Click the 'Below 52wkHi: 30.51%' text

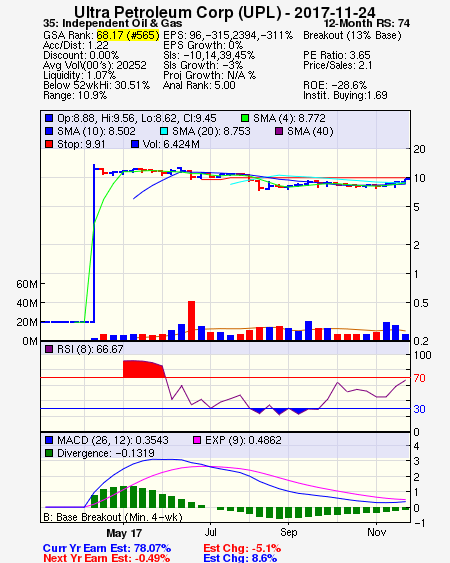96,85
